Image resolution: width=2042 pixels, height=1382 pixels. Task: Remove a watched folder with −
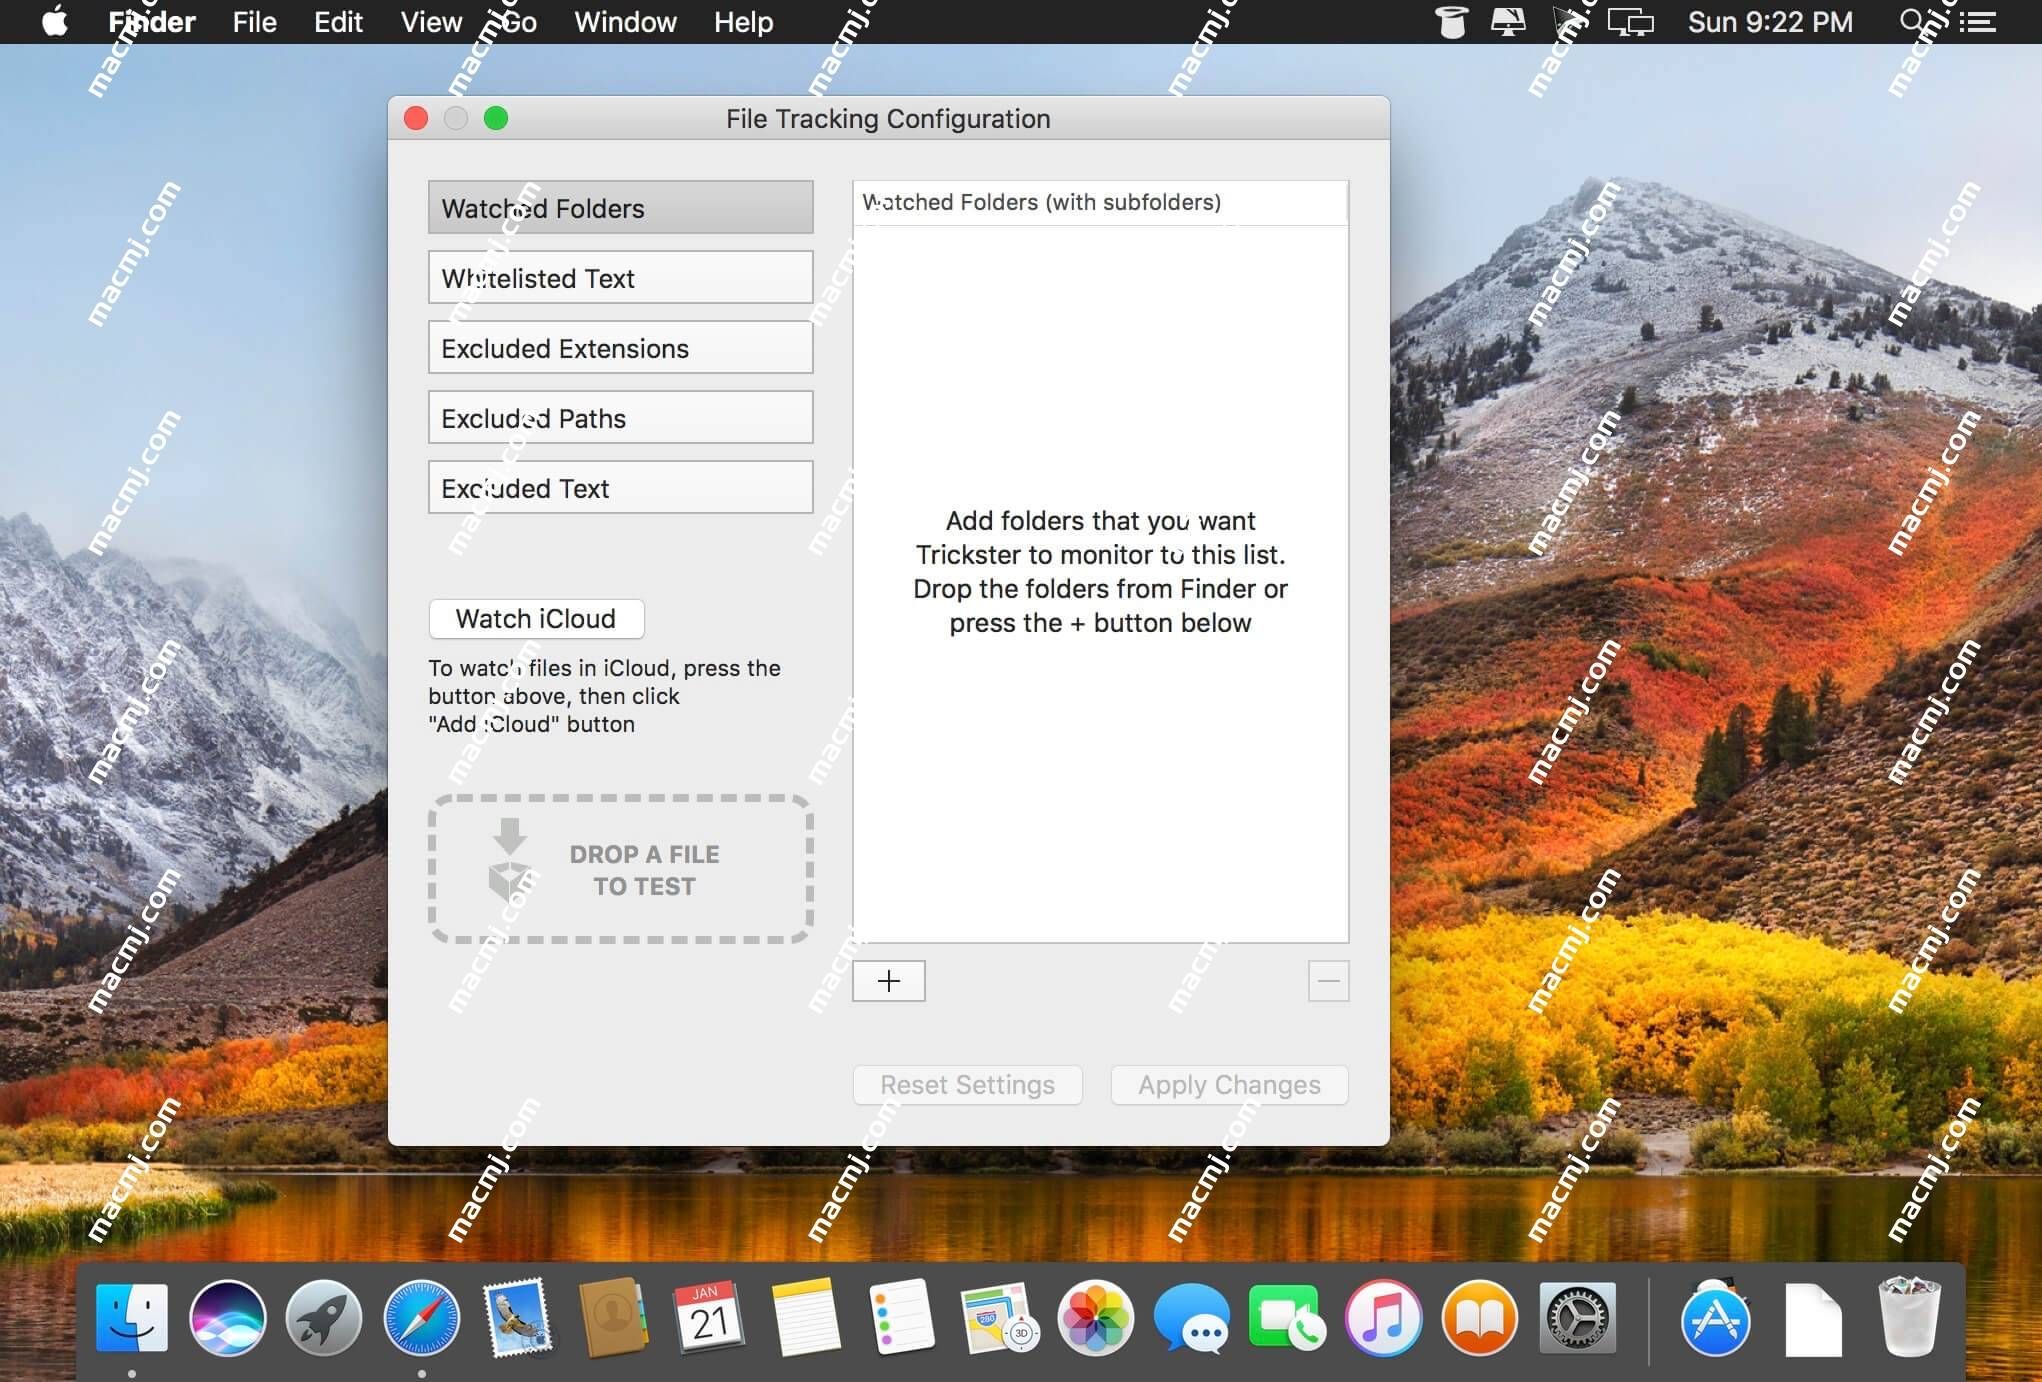coord(1326,981)
